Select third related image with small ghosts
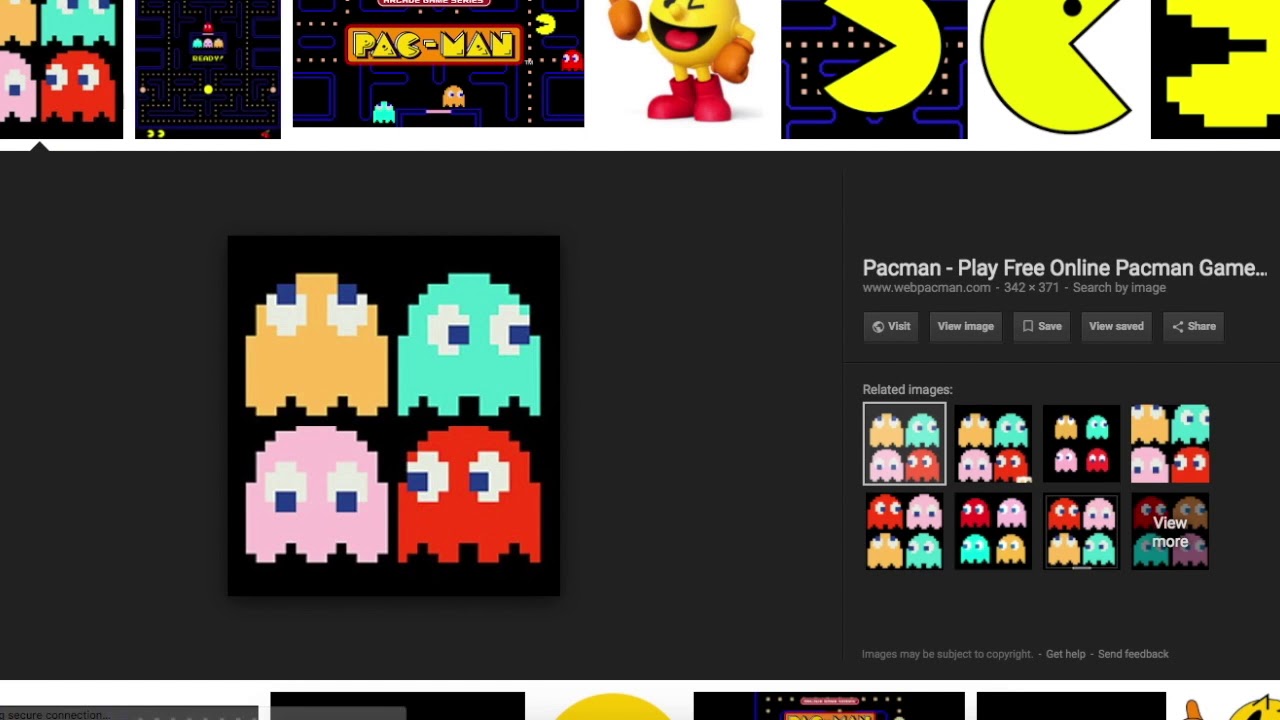 (x=1081, y=444)
